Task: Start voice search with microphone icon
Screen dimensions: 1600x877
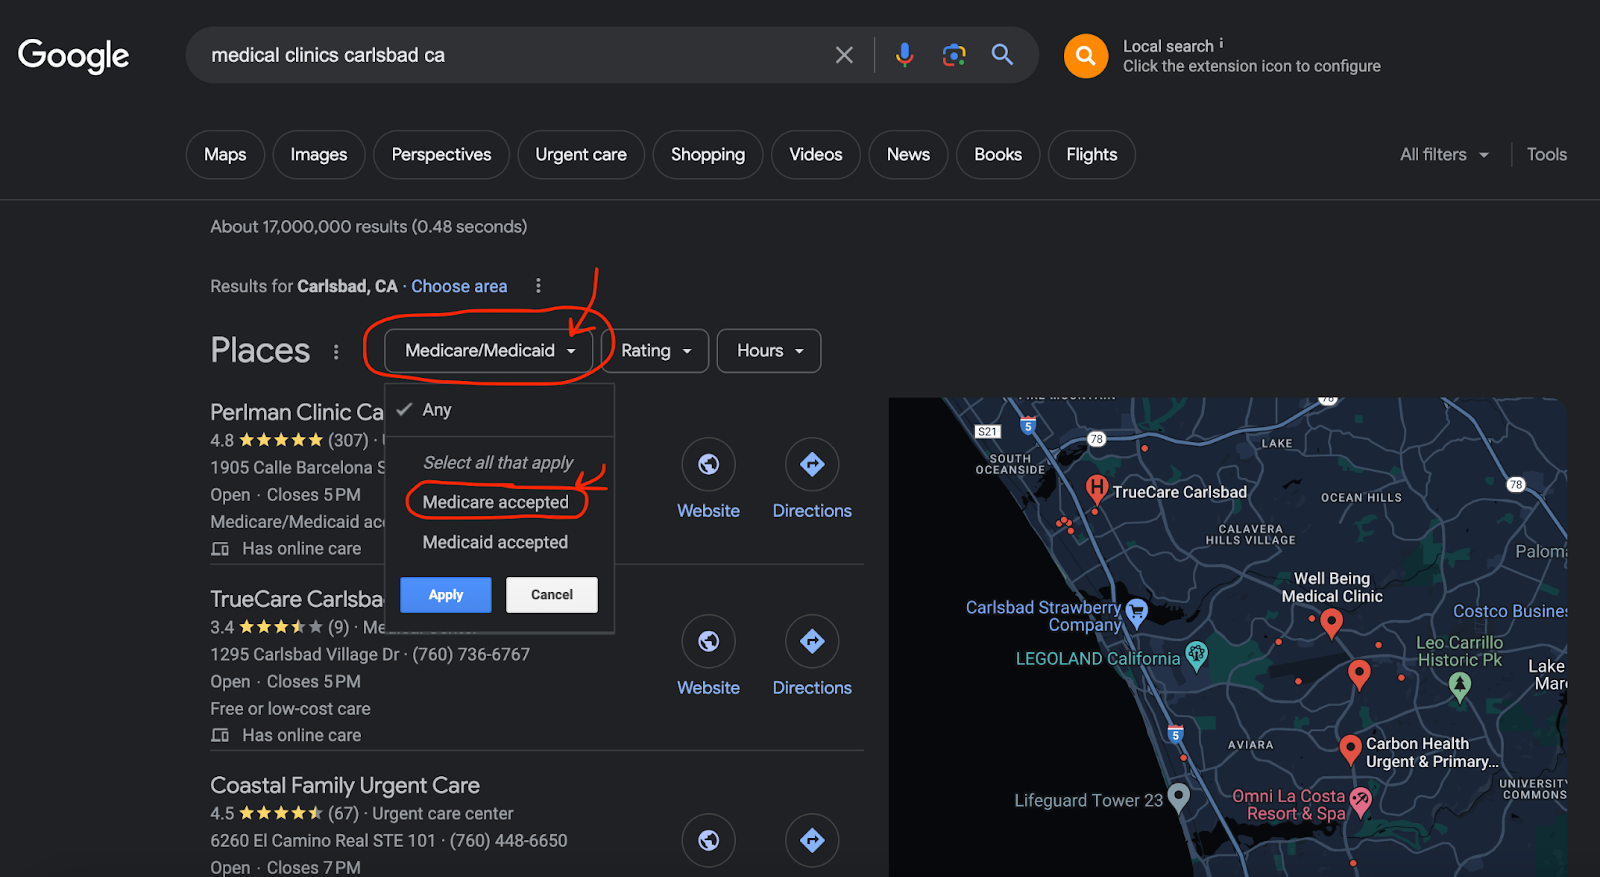Action: click(x=904, y=55)
